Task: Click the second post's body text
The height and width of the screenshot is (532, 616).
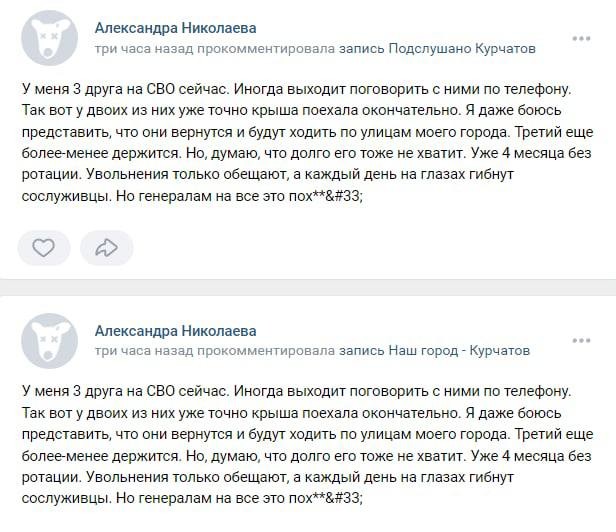Action: click(307, 445)
